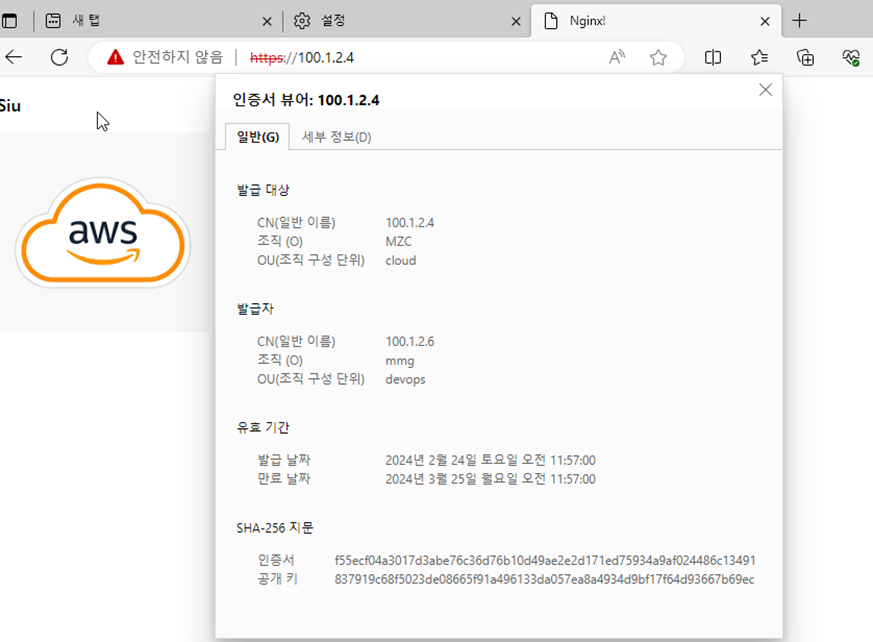Click the 발급 대상 section heading
The width and height of the screenshot is (873, 642).
click(263, 190)
